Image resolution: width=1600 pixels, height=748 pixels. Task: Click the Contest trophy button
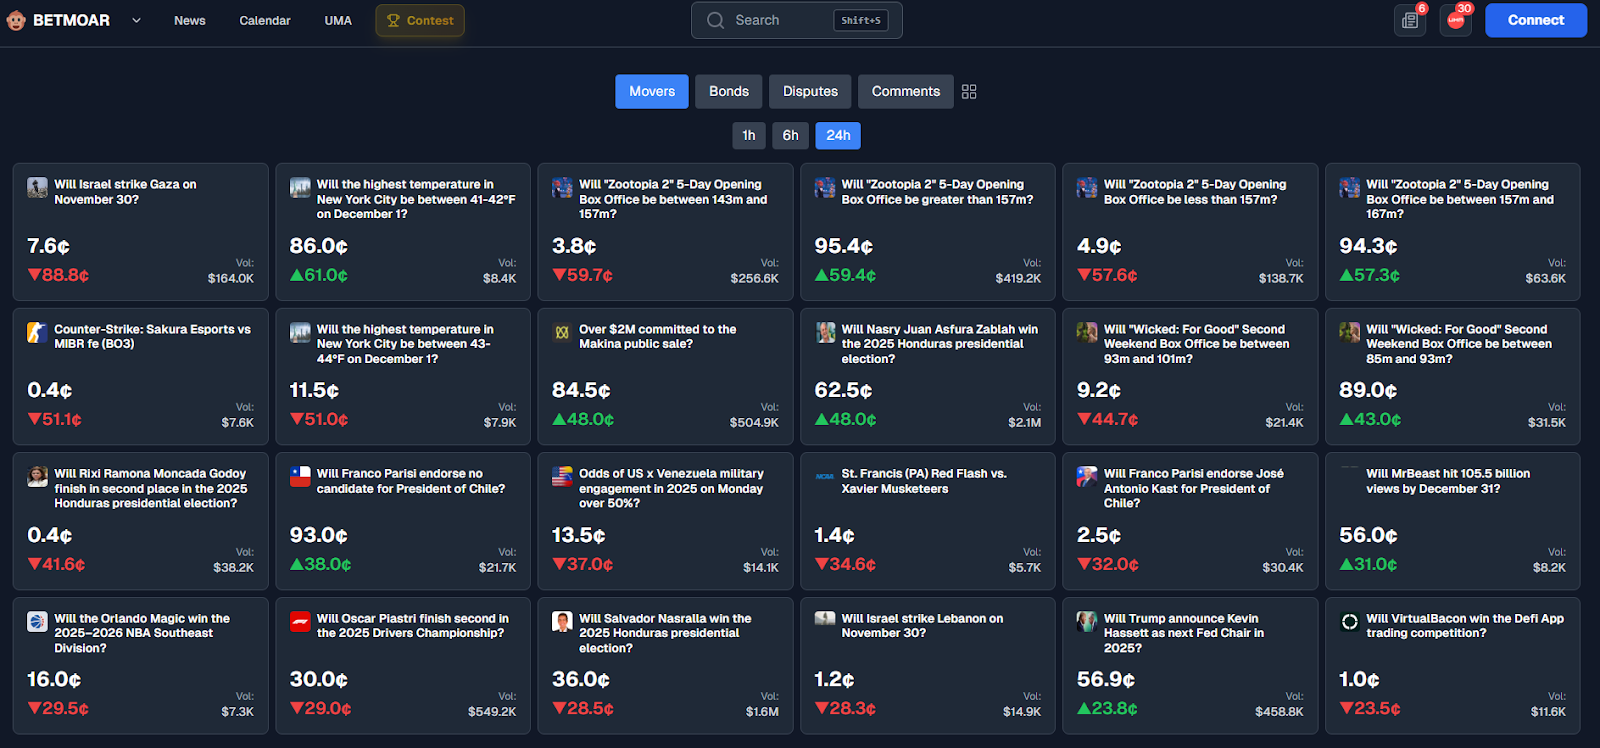coord(420,20)
